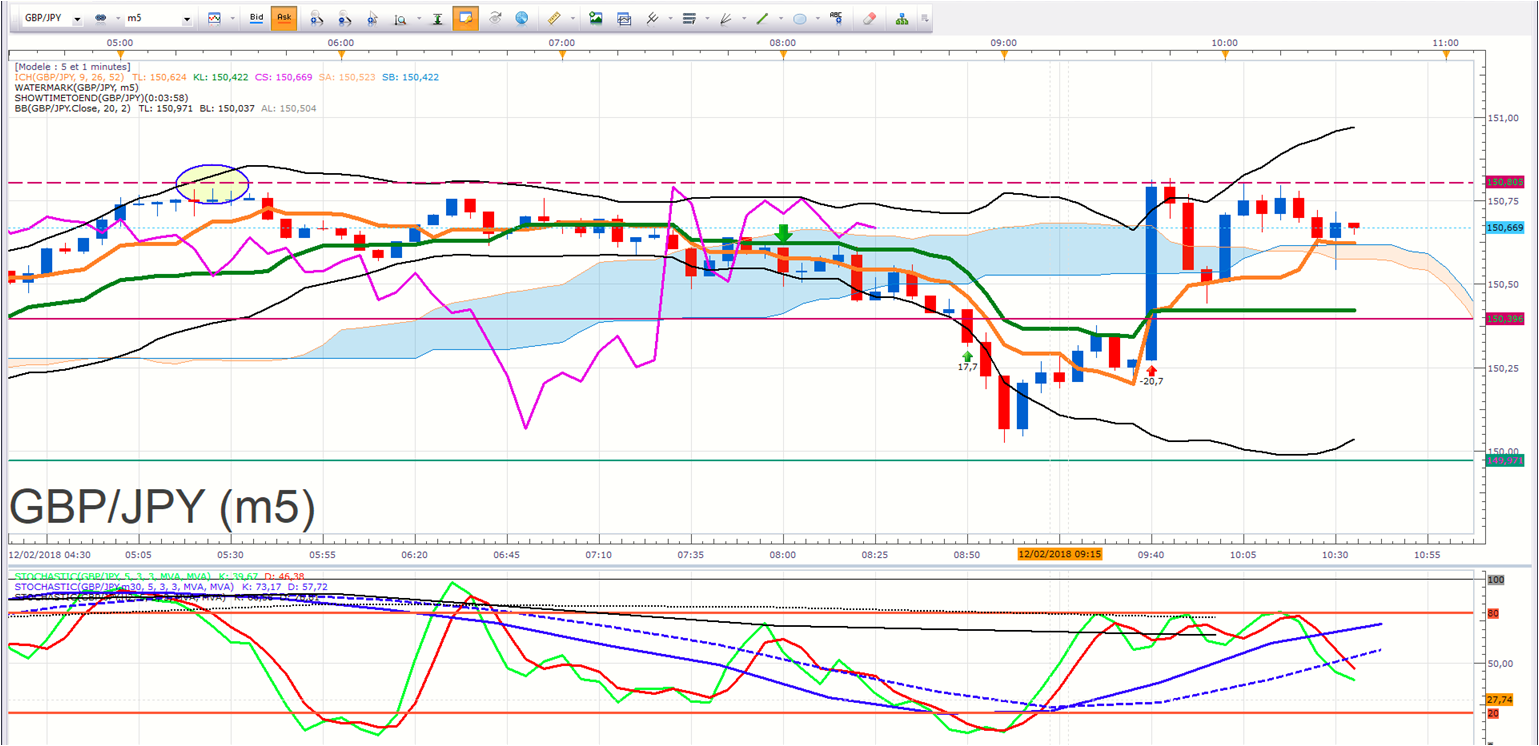Click the 151,00 price axis label
The image size is (1539, 746).
point(1504,118)
